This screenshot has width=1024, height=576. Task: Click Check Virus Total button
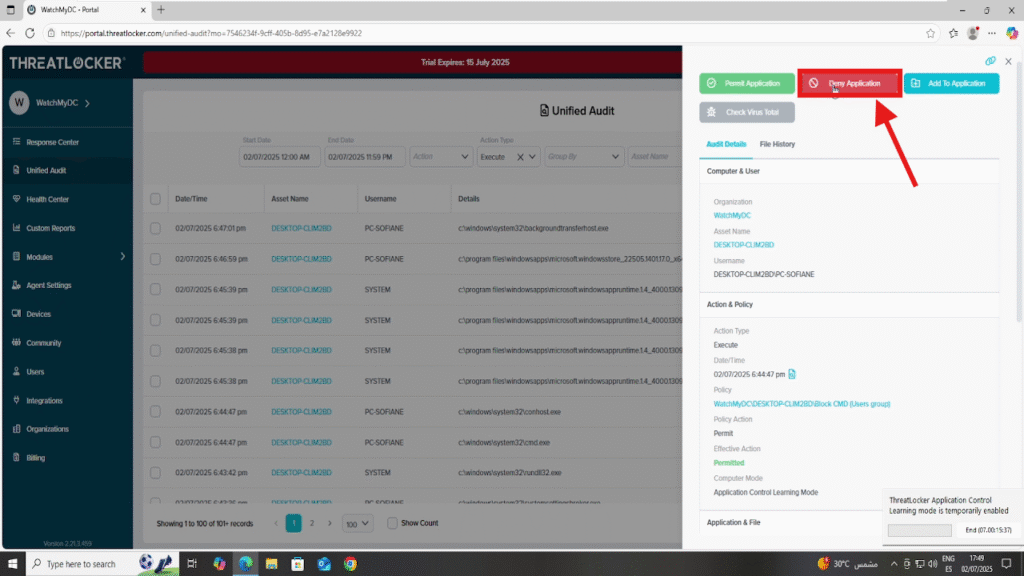point(746,112)
